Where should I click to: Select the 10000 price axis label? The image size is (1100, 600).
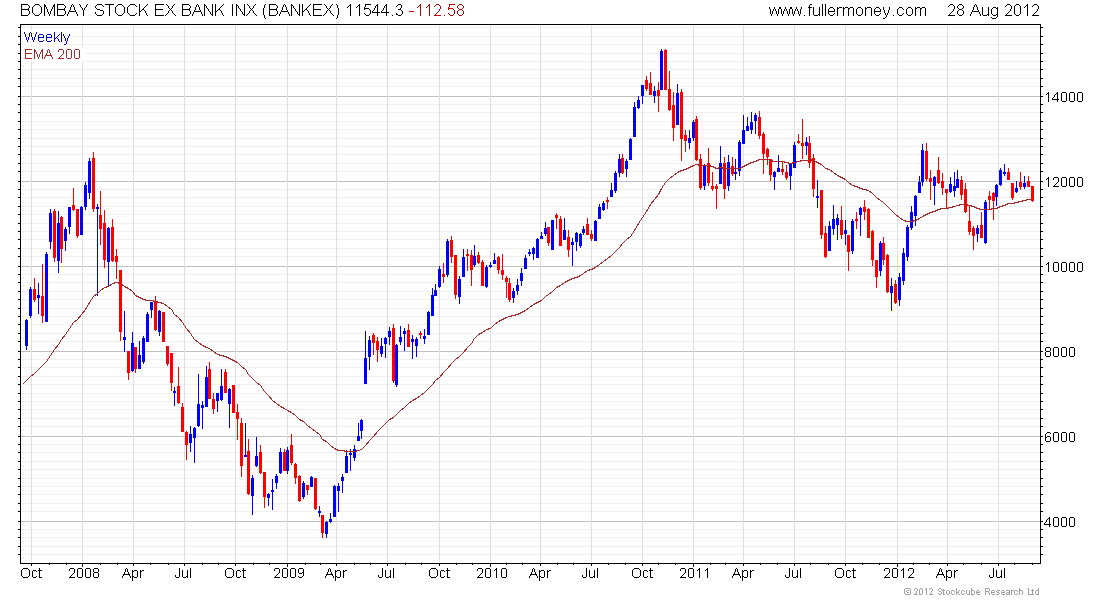[1064, 267]
